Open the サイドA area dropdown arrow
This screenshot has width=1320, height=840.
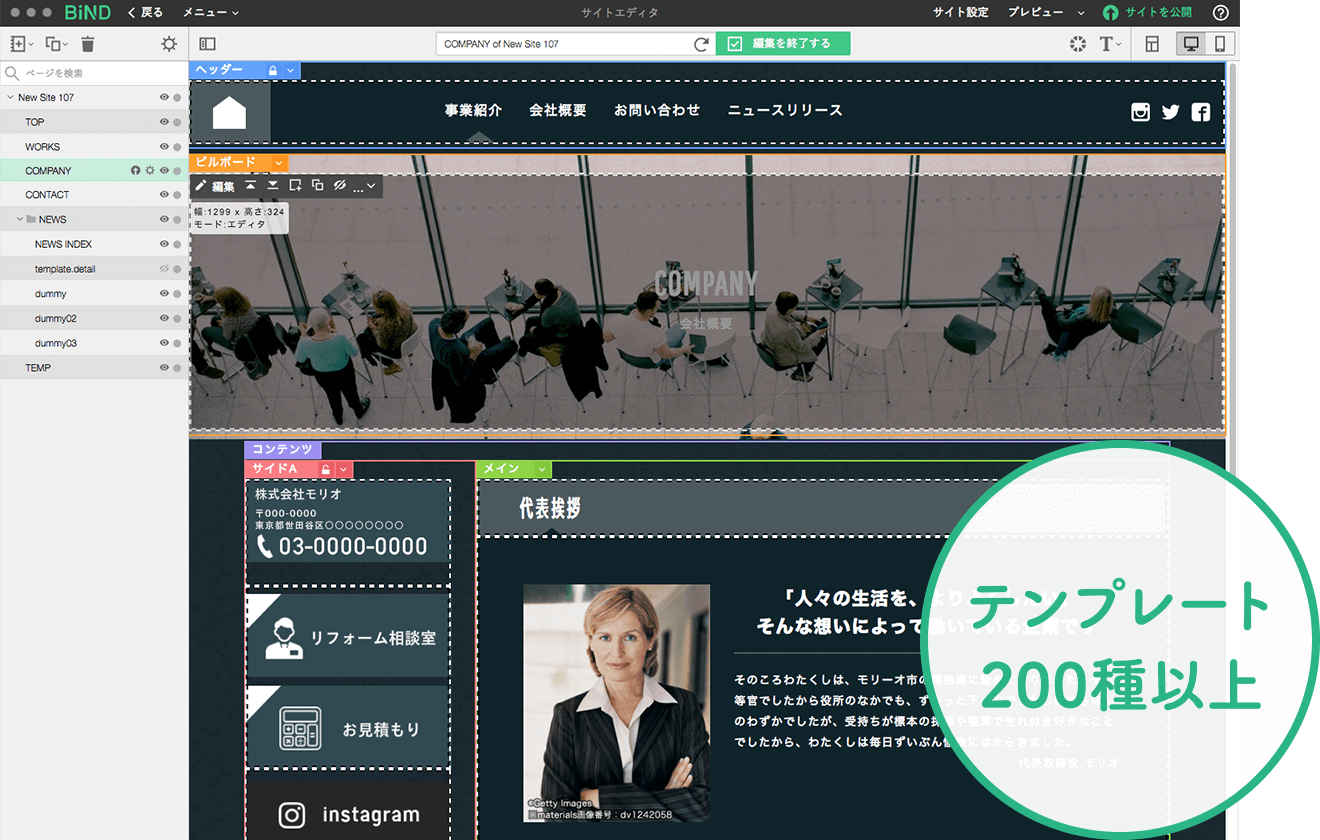coord(344,469)
